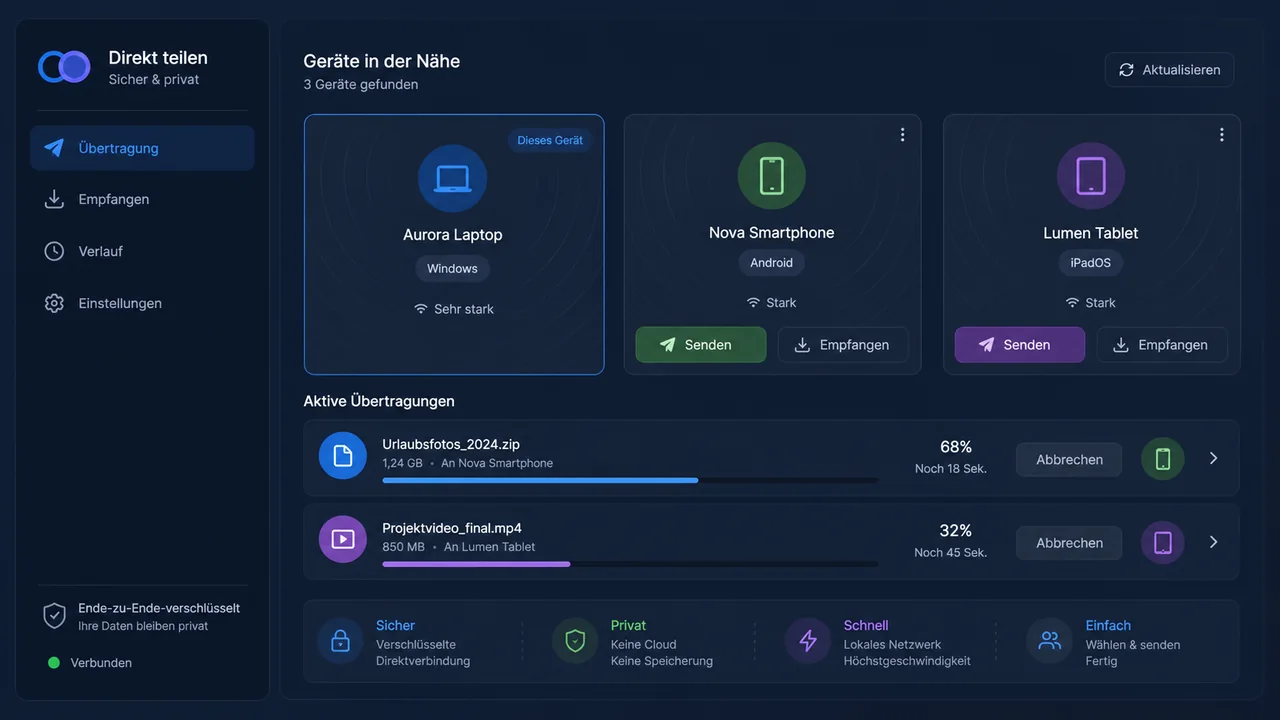Select the Aurora Laptop device icon

452,179
